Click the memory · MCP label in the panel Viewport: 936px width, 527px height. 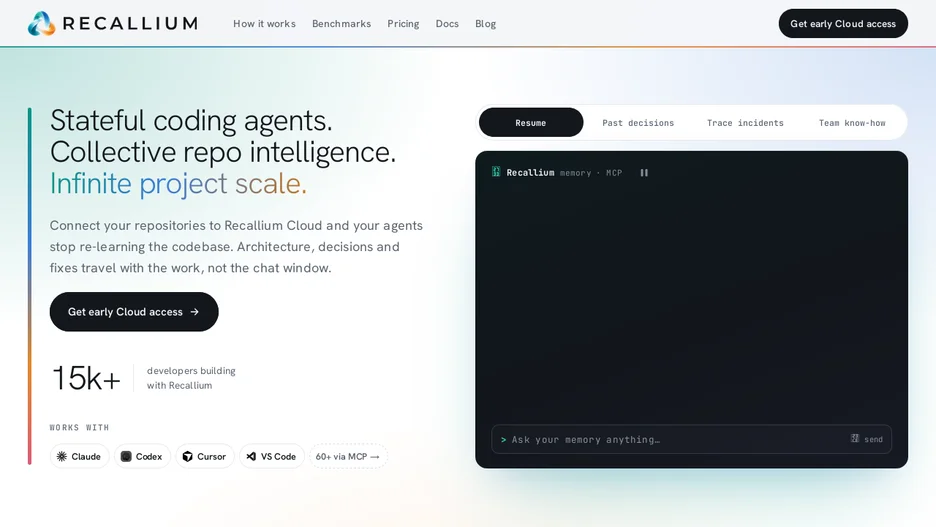point(591,173)
